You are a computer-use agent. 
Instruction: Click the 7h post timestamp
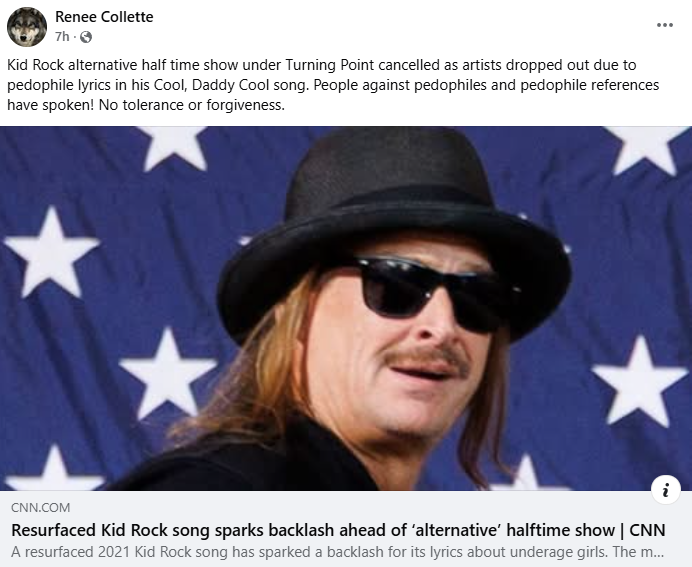pos(62,37)
